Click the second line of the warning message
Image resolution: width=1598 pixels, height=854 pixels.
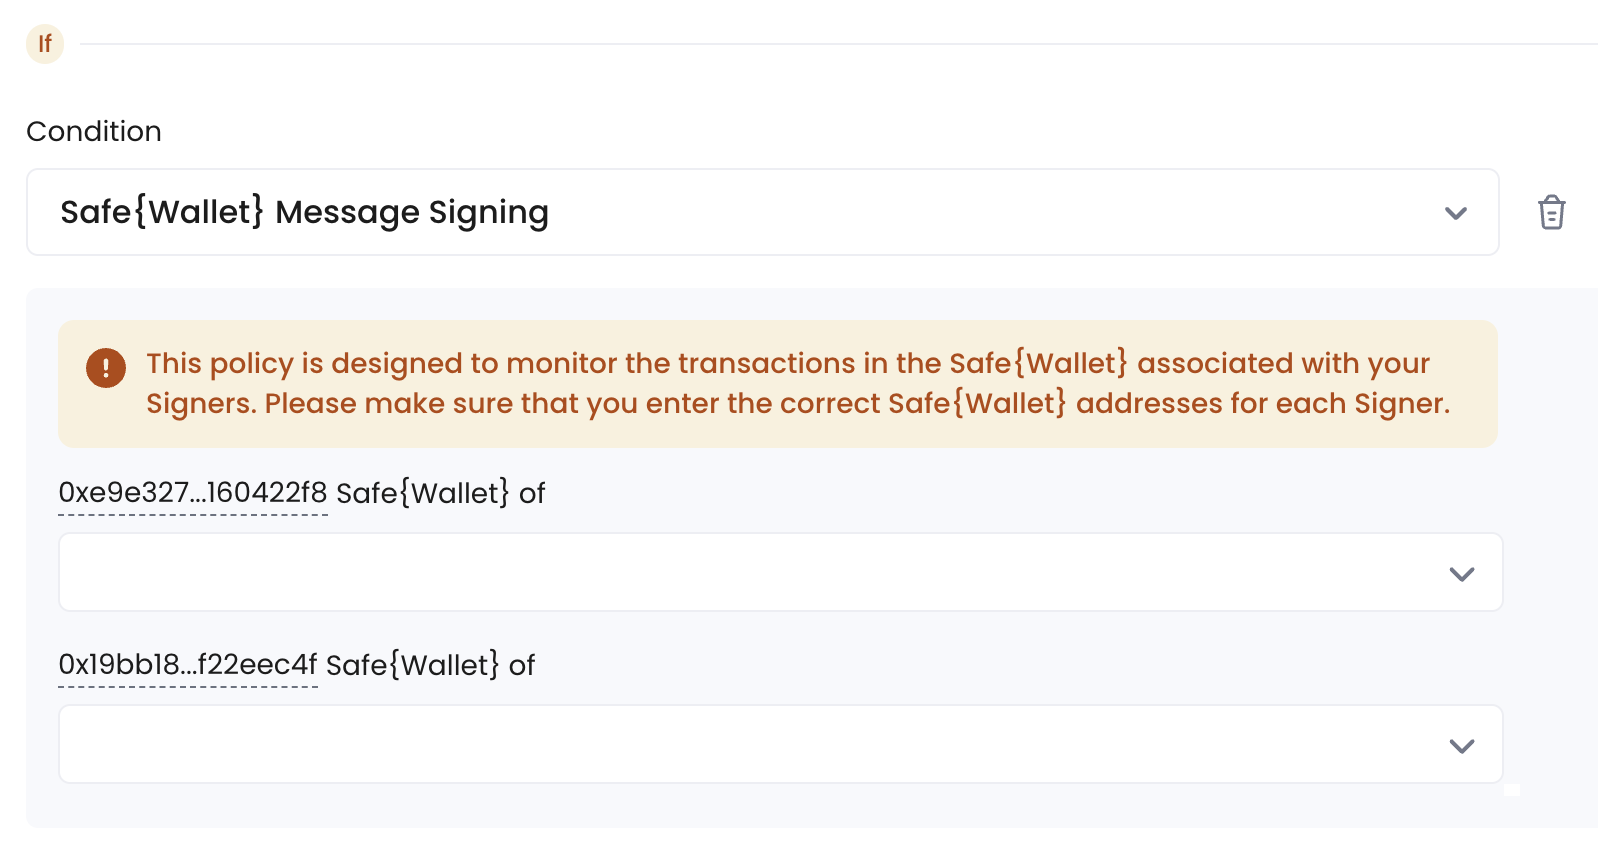click(x=798, y=403)
